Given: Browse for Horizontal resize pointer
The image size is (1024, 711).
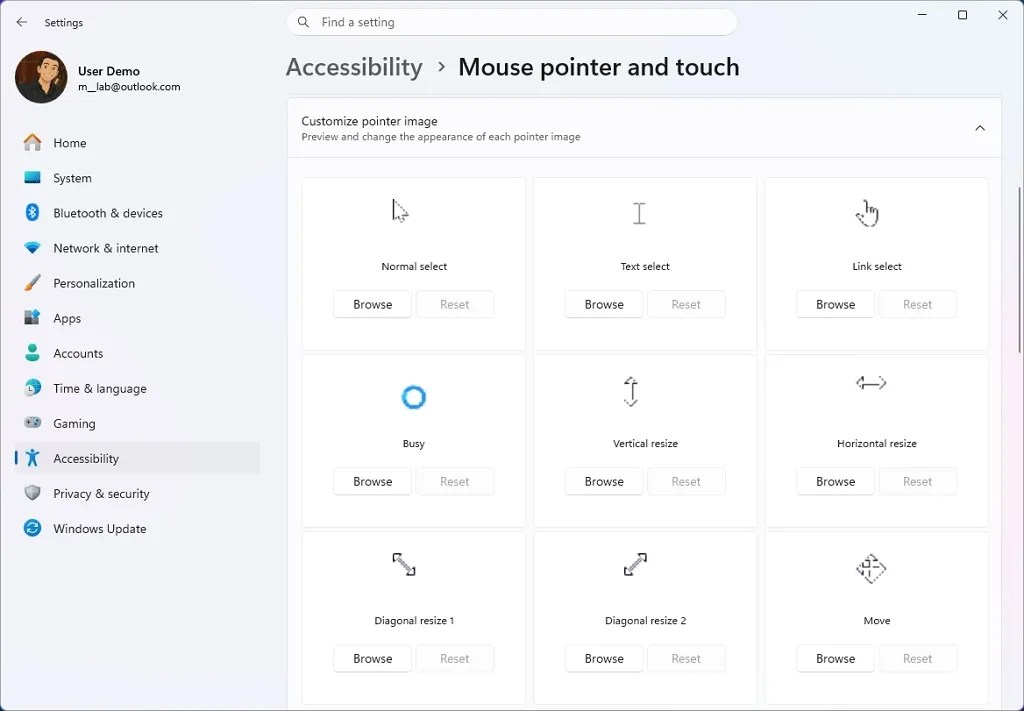Looking at the screenshot, I should coord(835,481).
